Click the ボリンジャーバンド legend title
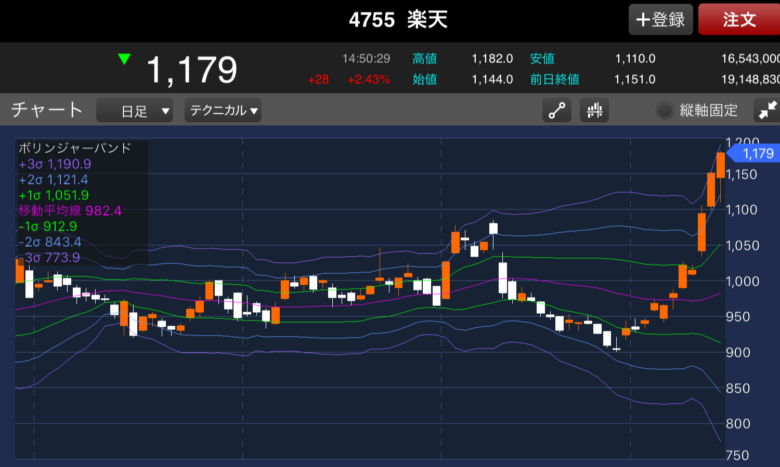This screenshot has width=780, height=467. point(75,148)
